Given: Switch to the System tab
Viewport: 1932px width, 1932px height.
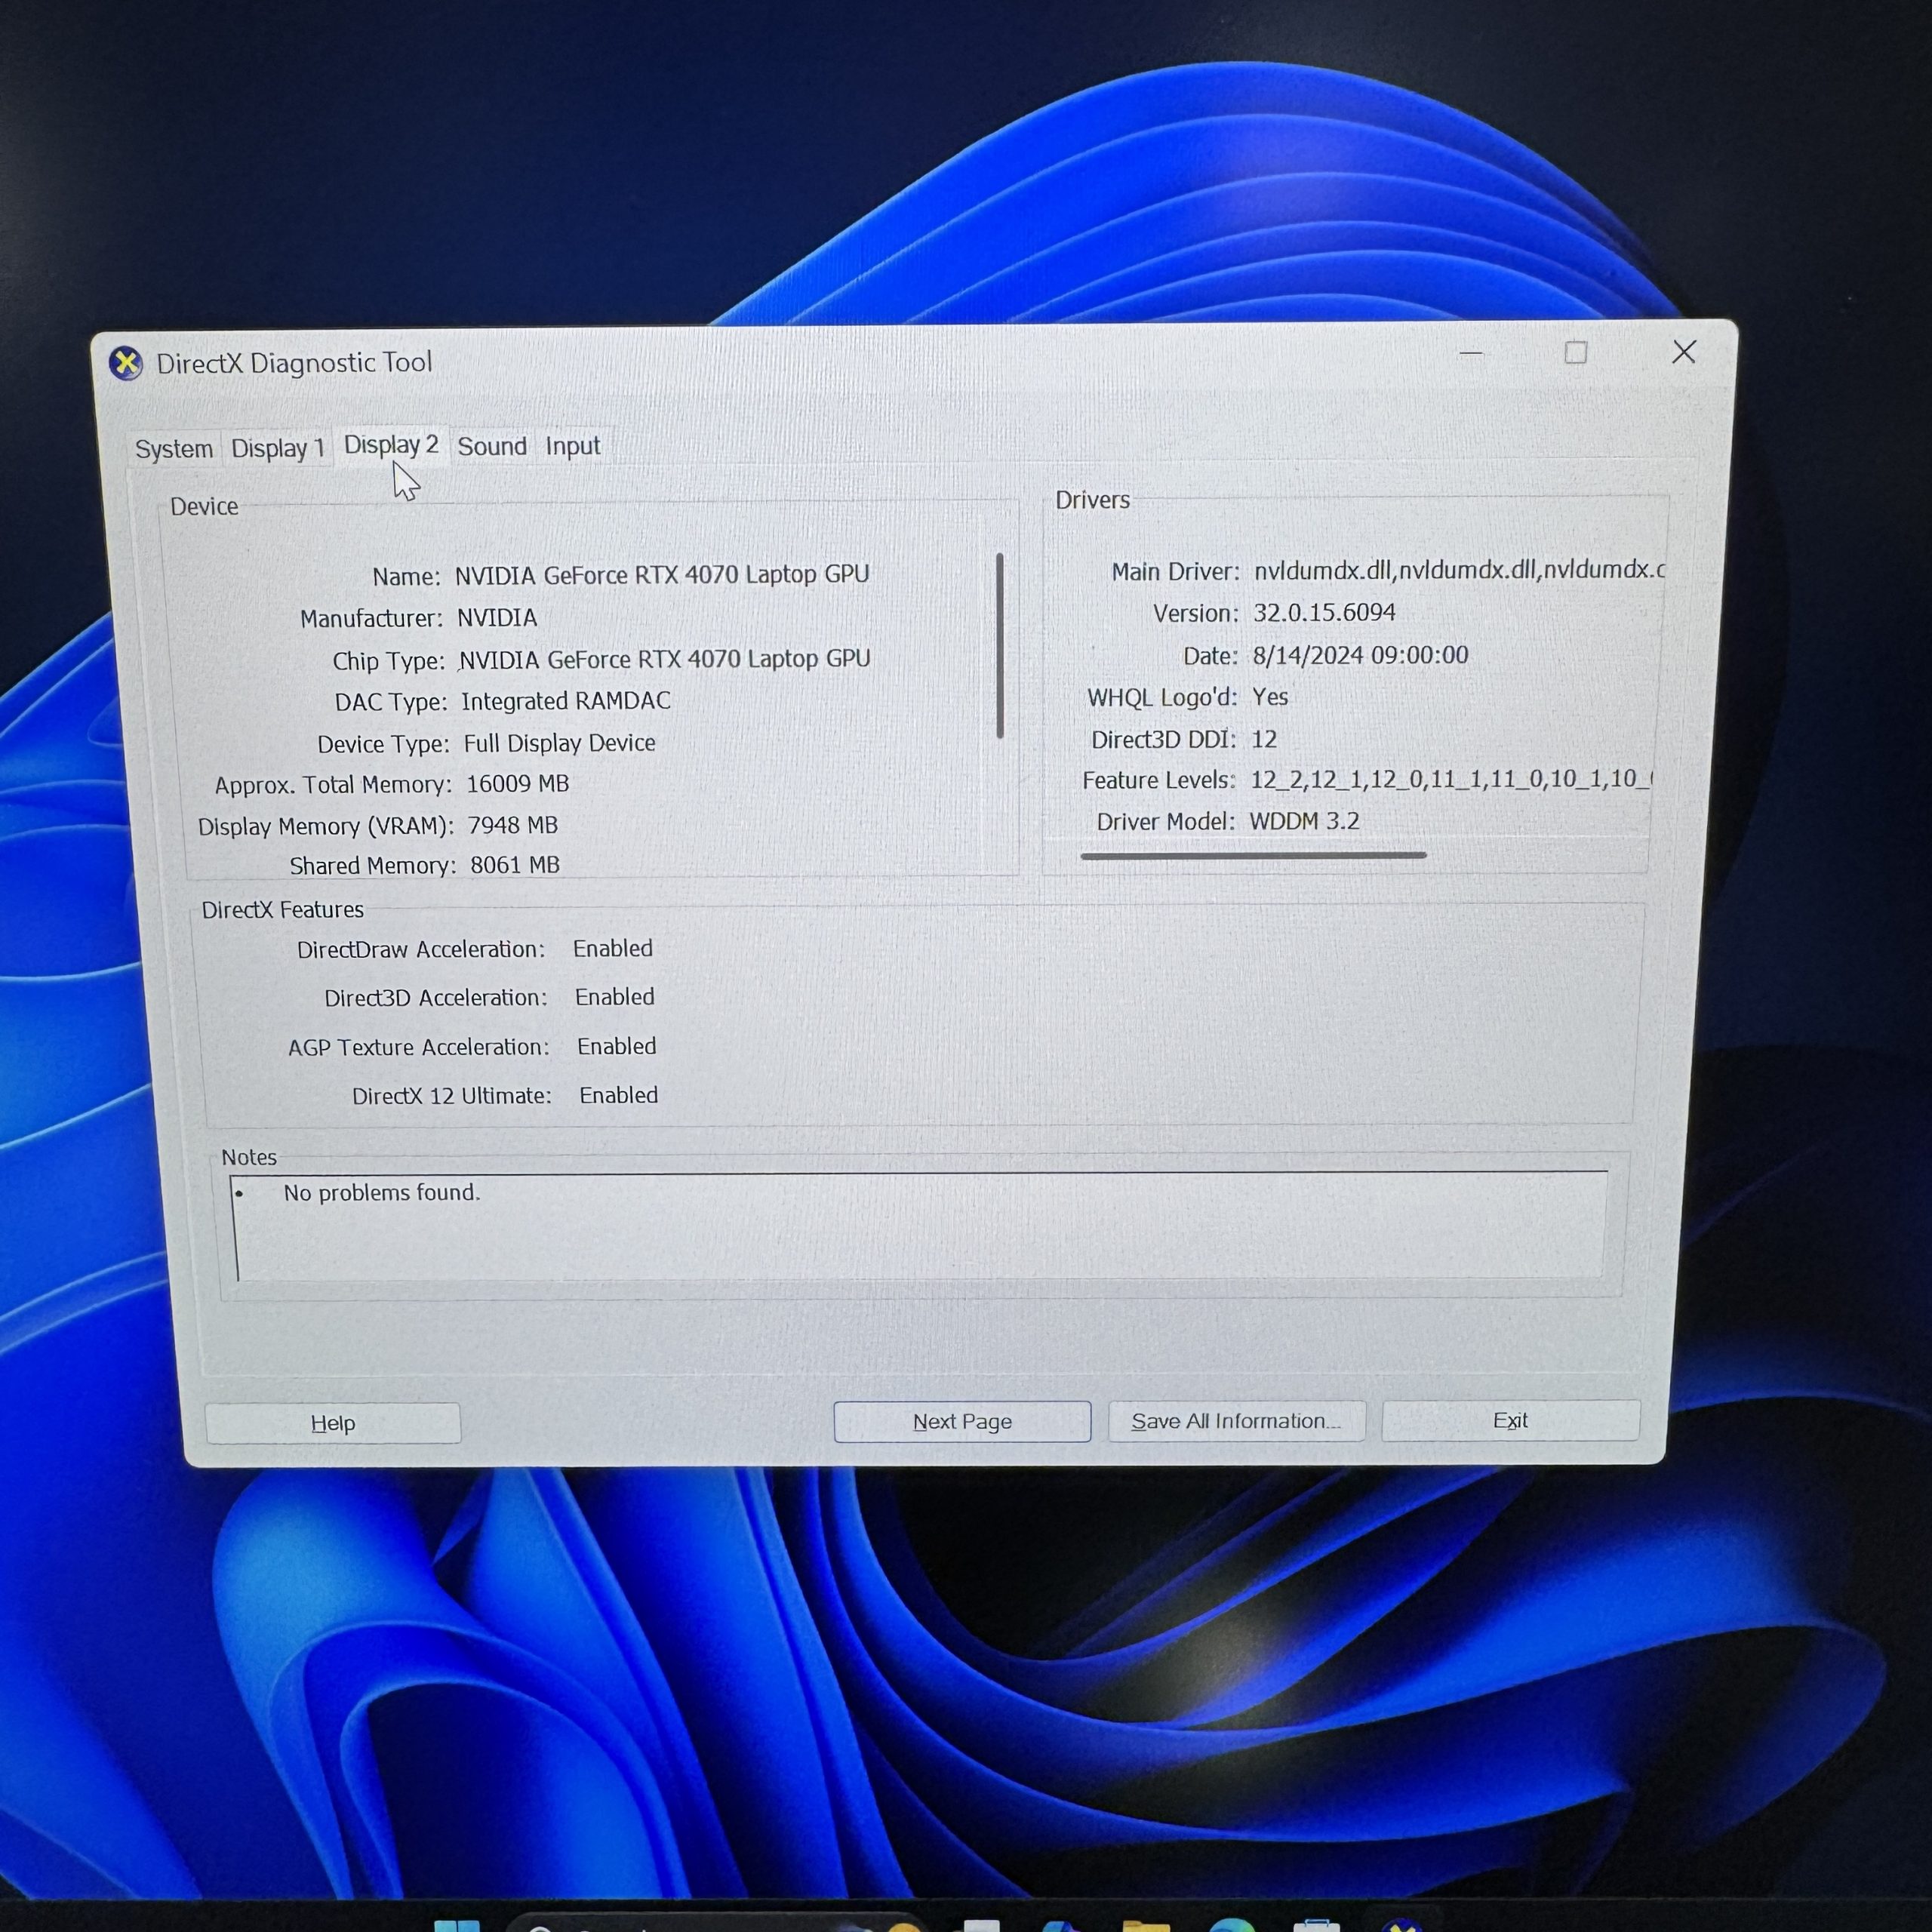Looking at the screenshot, I should coord(174,449).
